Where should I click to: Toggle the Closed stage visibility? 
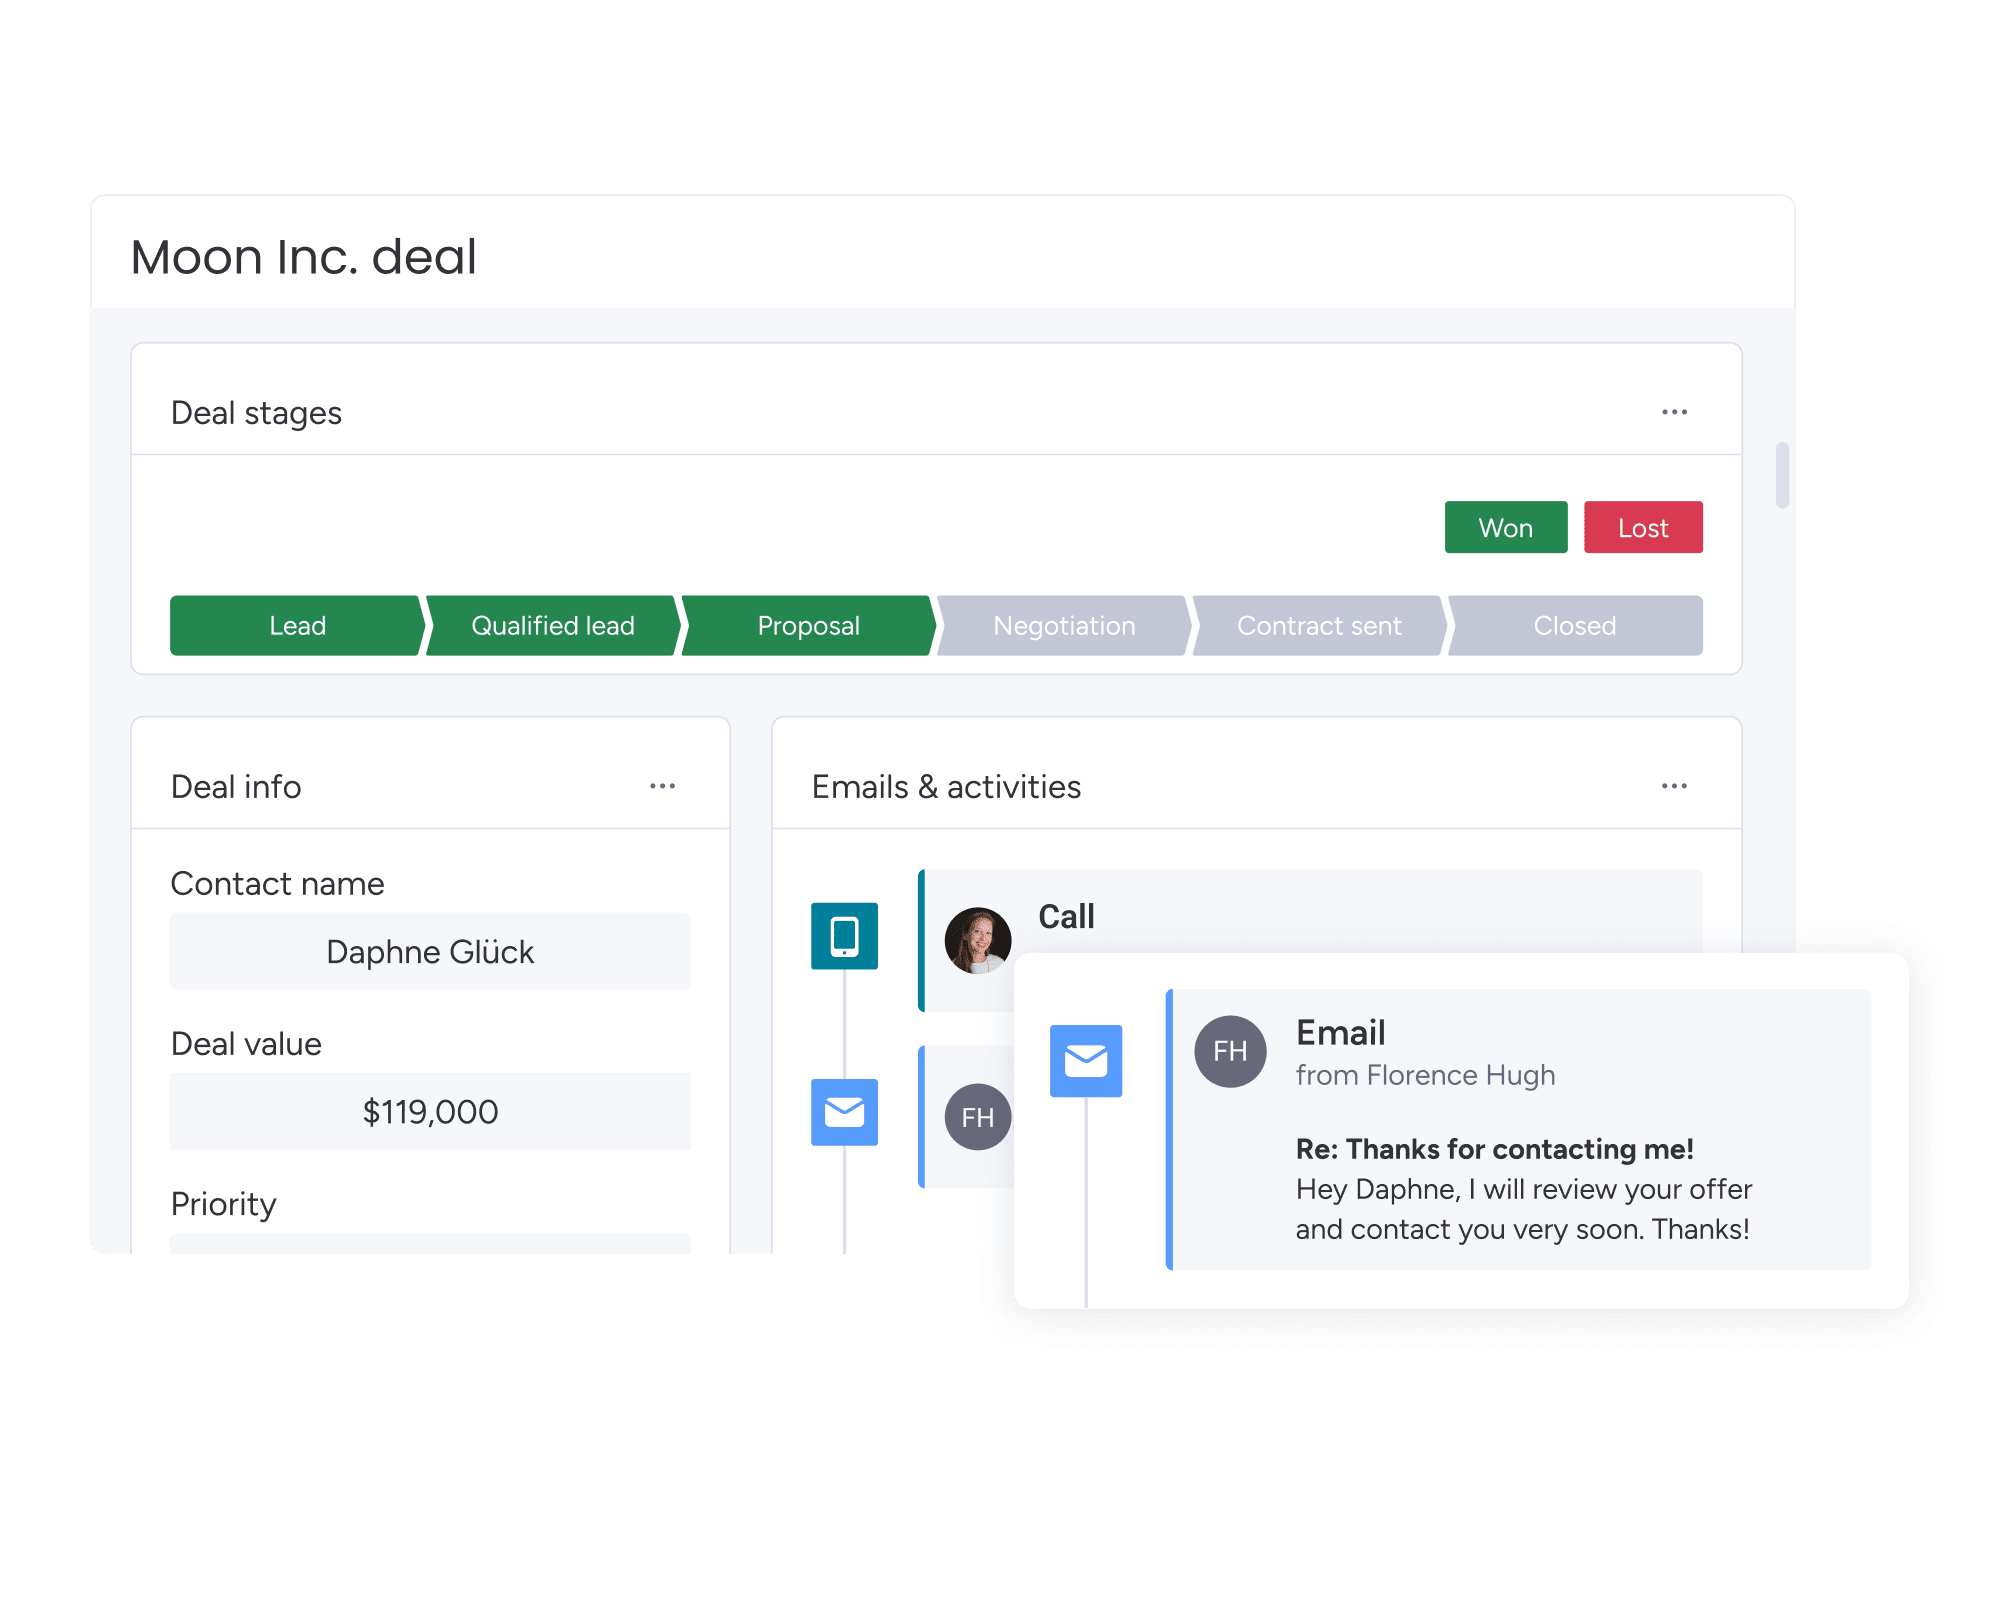coord(1571,625)
